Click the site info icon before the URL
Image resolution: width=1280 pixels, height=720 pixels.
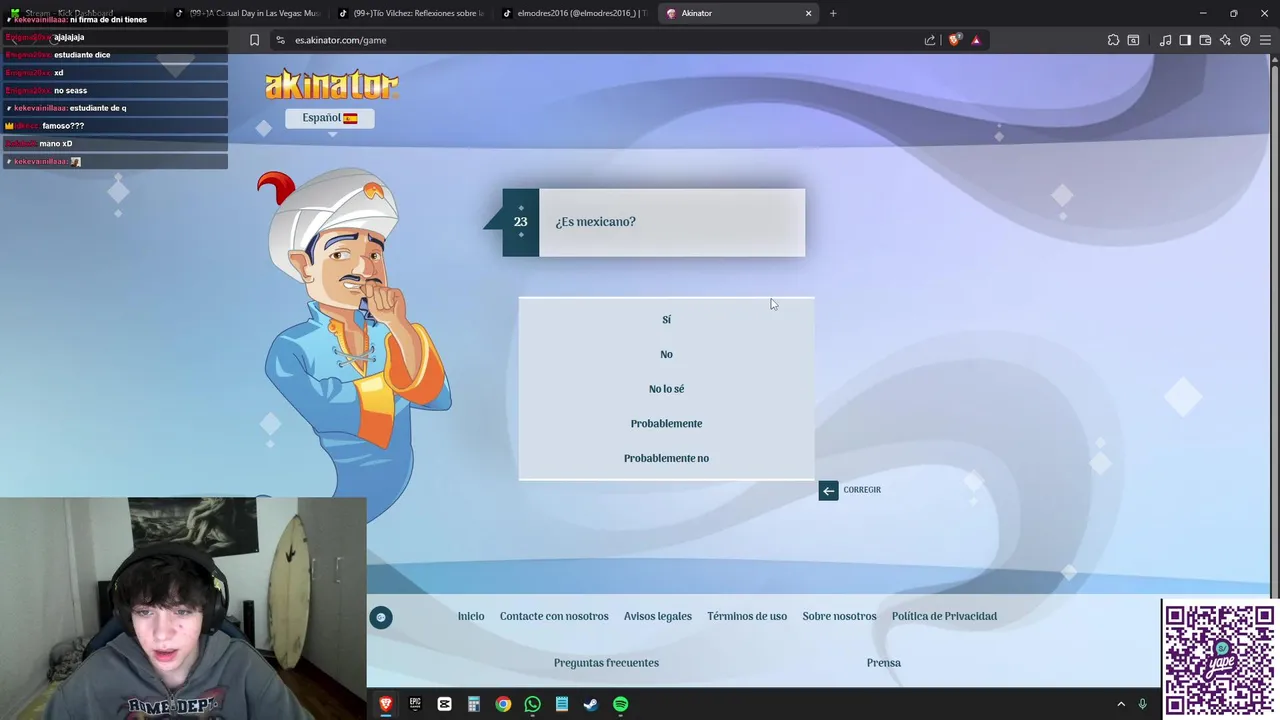coord(280,40)
